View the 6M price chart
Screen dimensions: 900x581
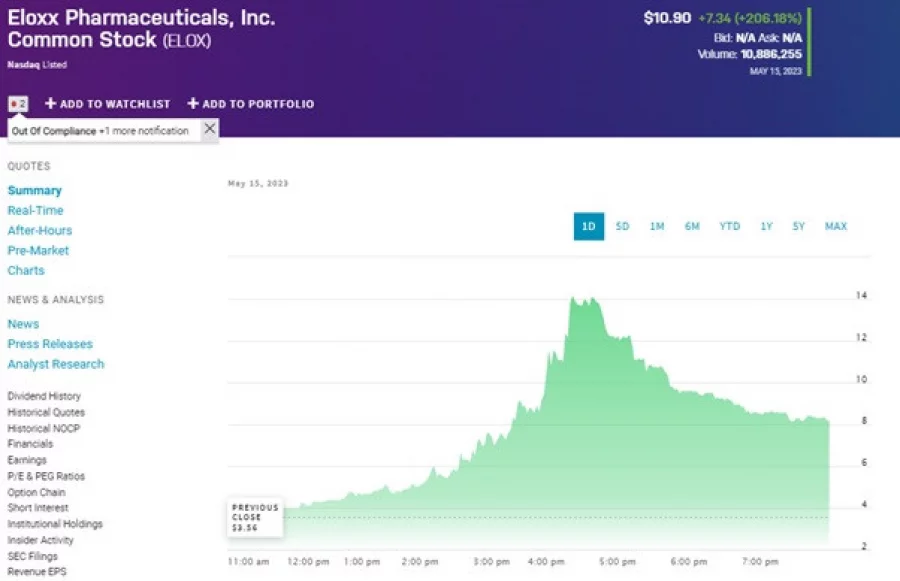[692, 226]
